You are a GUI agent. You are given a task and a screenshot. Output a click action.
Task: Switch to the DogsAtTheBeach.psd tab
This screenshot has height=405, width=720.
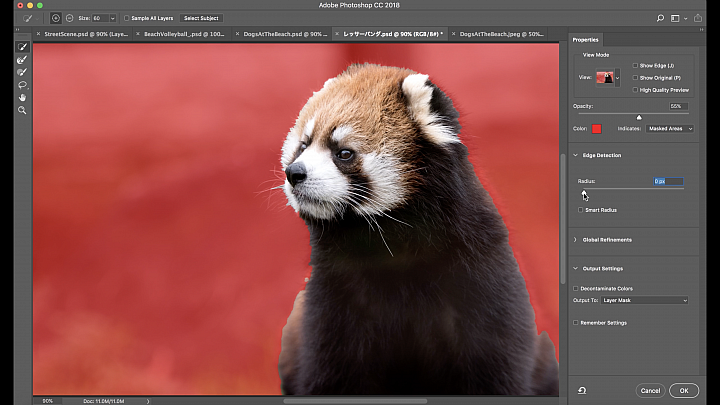(285, 34)
